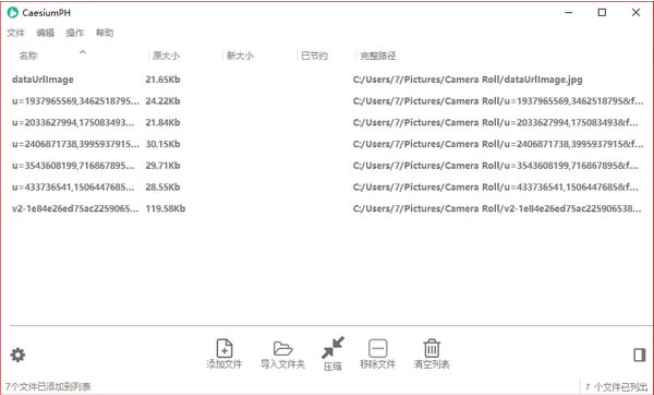The image size is (654, 395).
Task: Click the 21.84Kb size value
Action: tap(163, 122)
